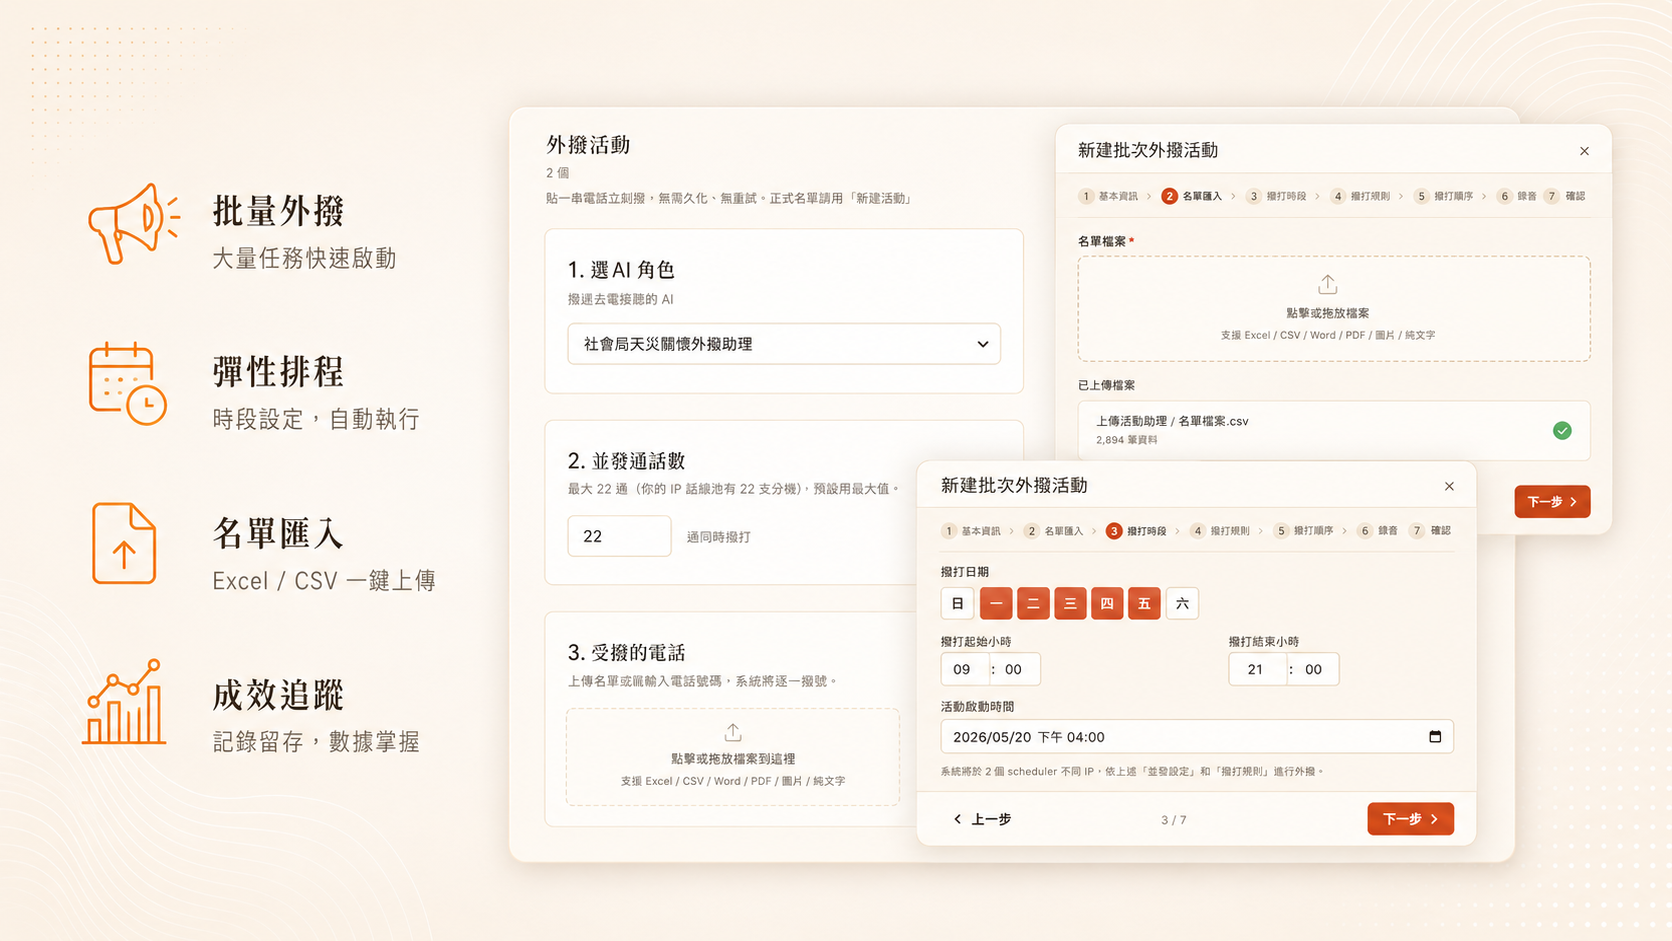This screenshot has width=1672, height=941.
Task: Toggle 一 (Monday) in 撥打日期
Action: [x=996, y=603]
